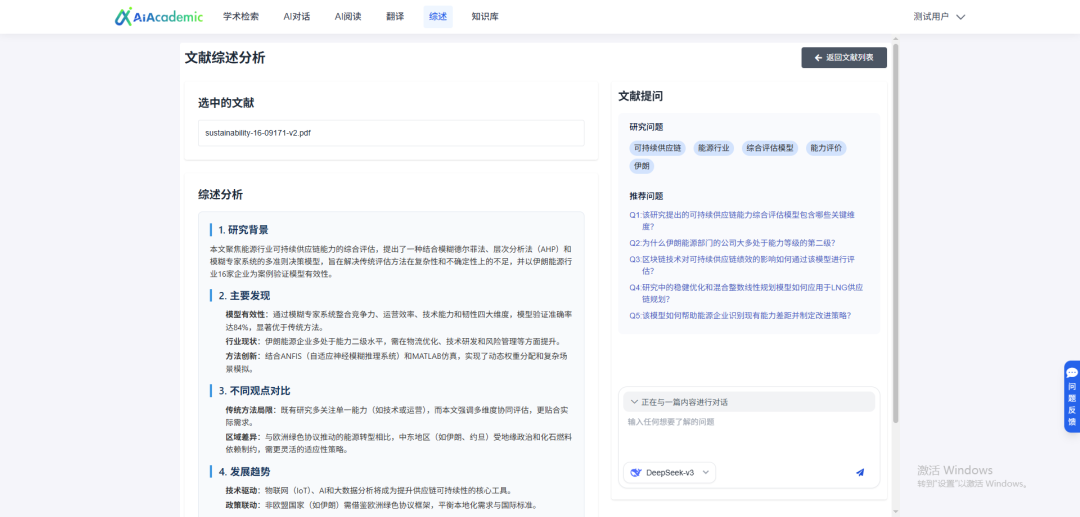Open the 问题反馈 feedback side widget
Image resolution: width=1080 pixels, height=517 pixels.
coord(1071,396)
